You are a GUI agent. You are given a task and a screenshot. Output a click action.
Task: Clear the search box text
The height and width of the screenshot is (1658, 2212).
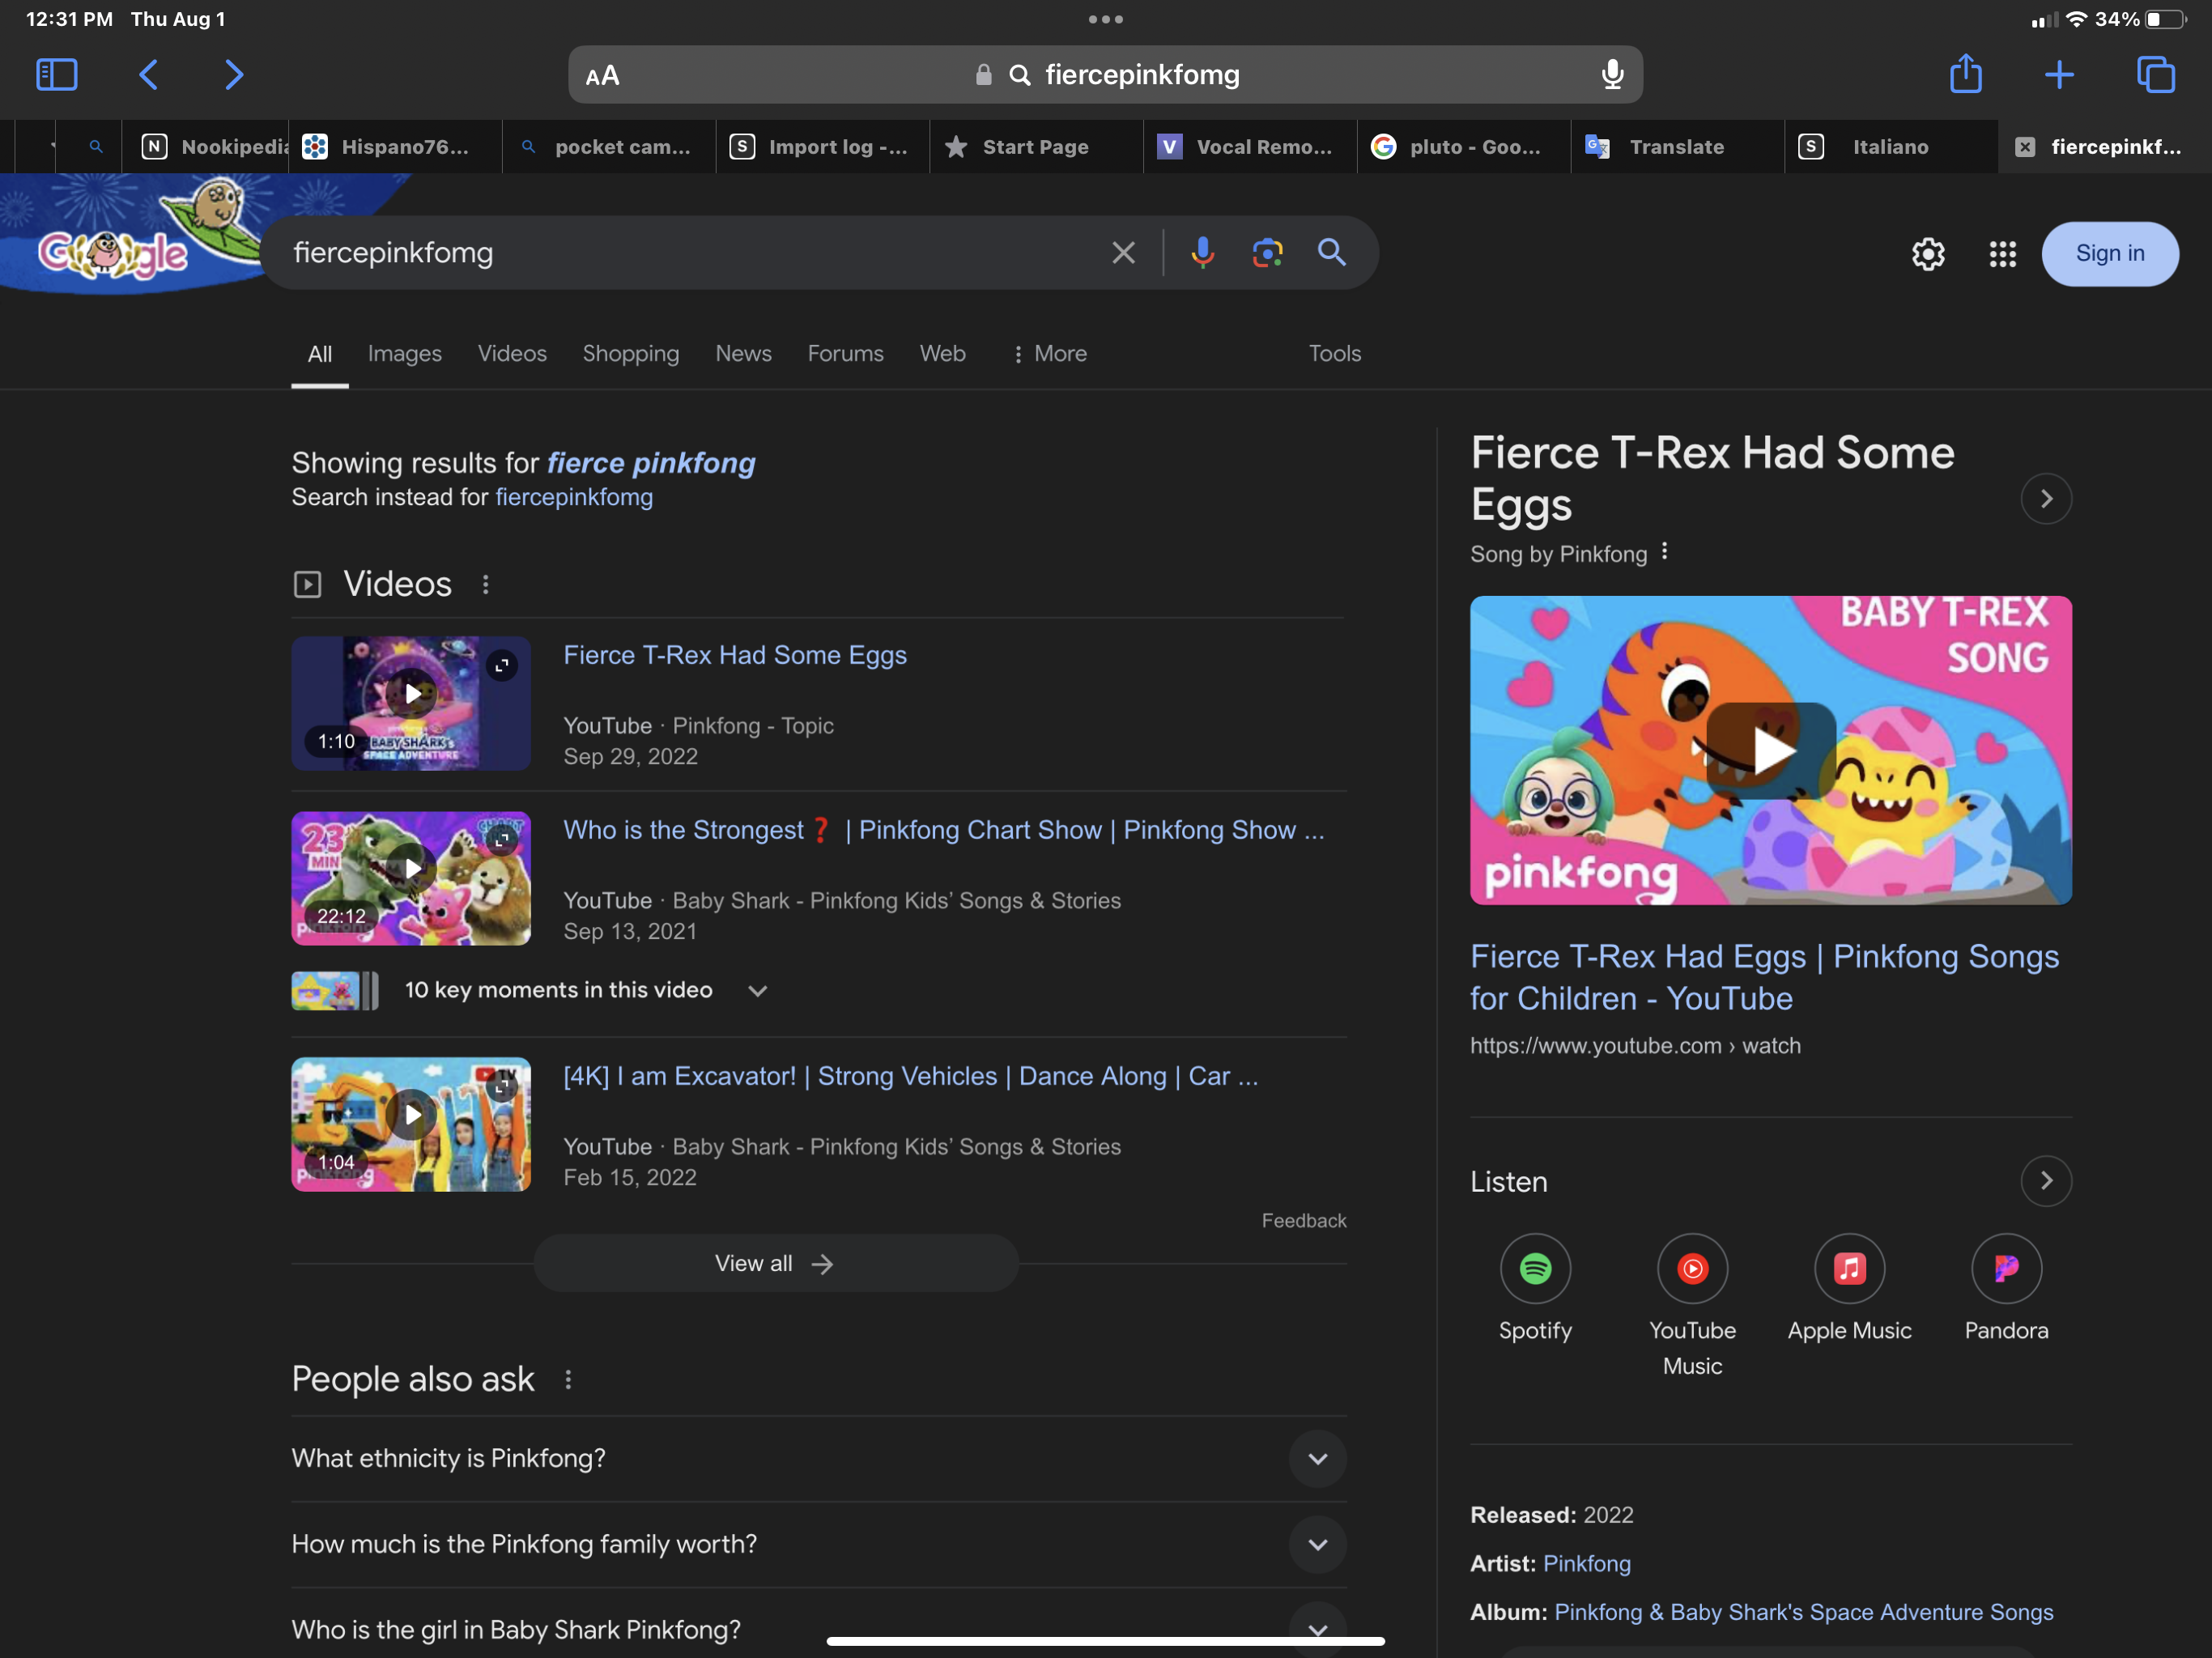coord(1123,253)
